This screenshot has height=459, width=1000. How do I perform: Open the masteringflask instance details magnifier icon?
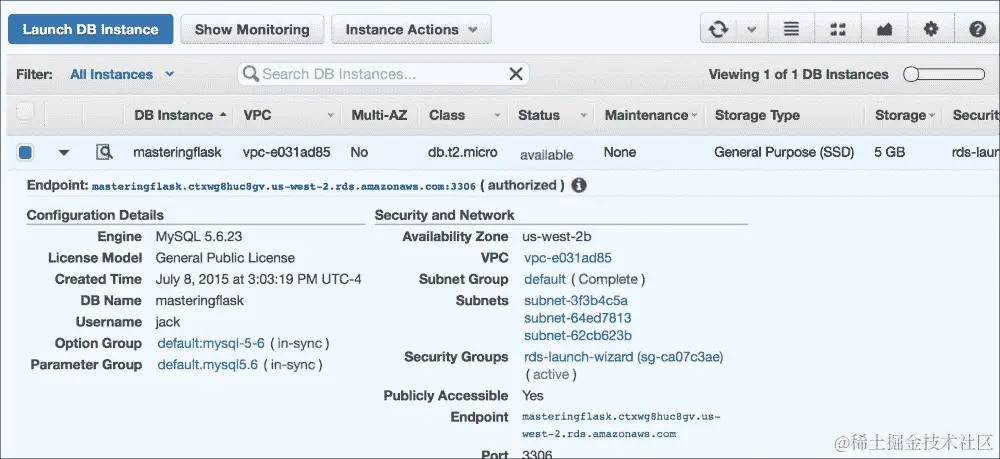[104, 153]
